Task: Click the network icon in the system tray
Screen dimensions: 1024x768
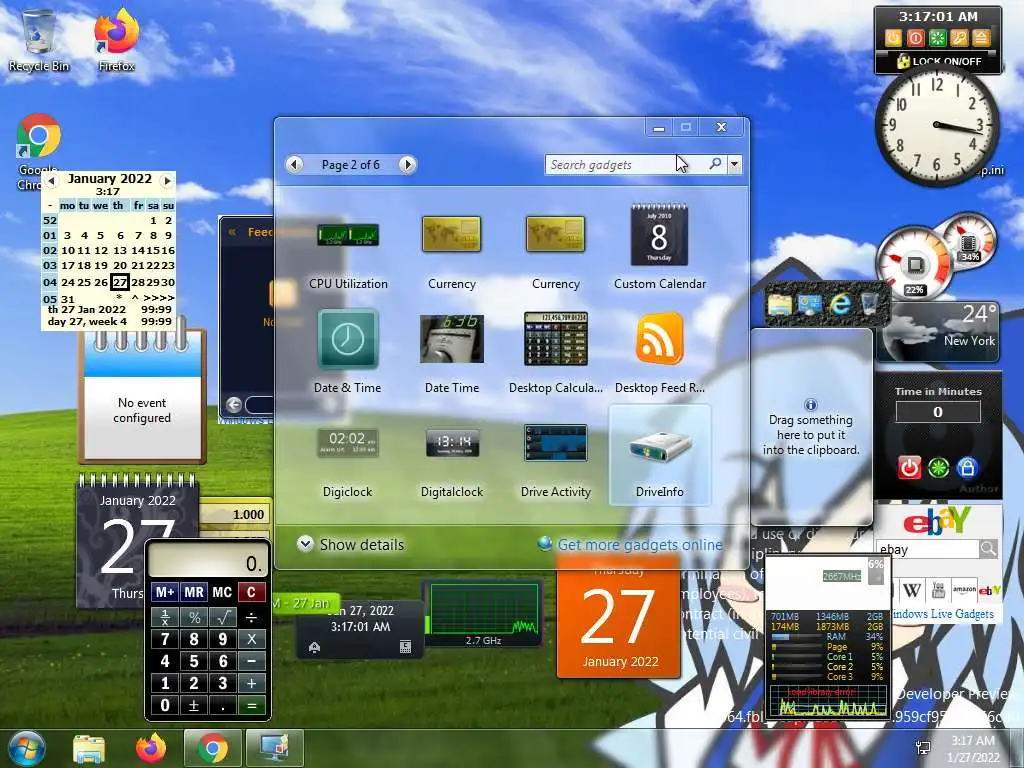Action: tap(923, 748)
